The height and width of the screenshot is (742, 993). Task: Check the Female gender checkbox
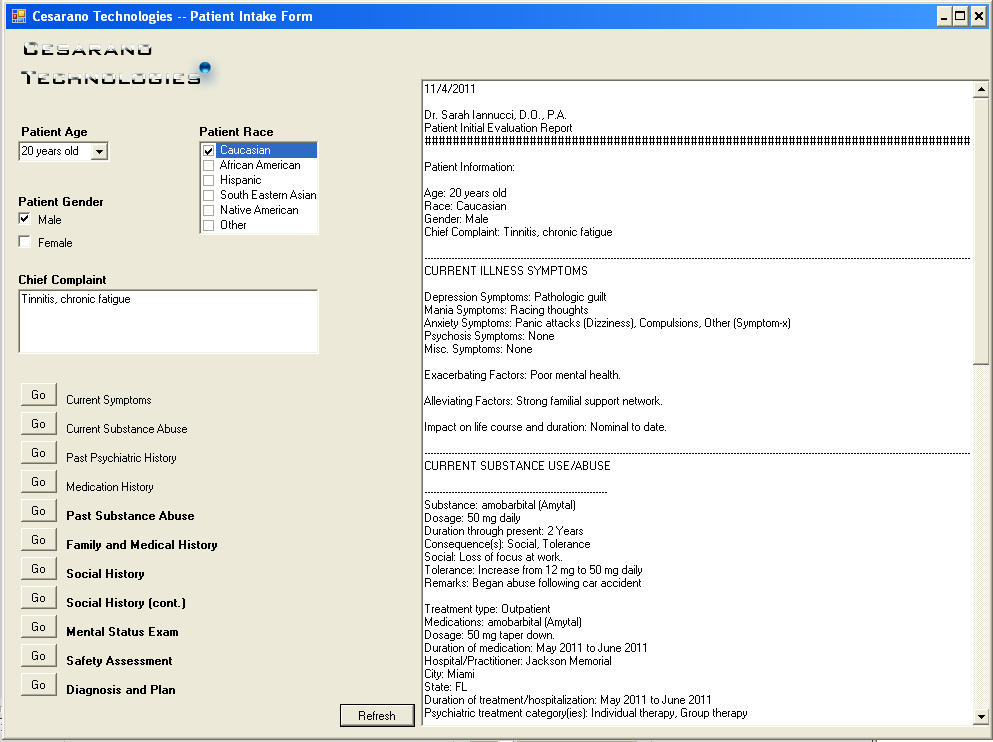click(24, 242)
